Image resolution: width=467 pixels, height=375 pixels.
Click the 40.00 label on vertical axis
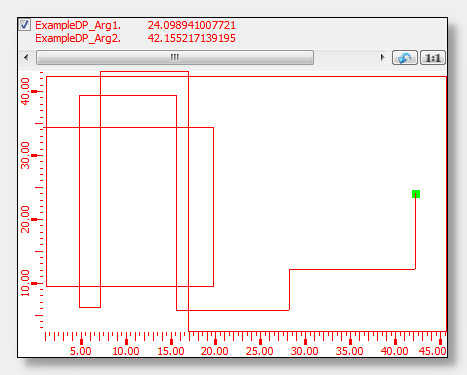[25, 91]
